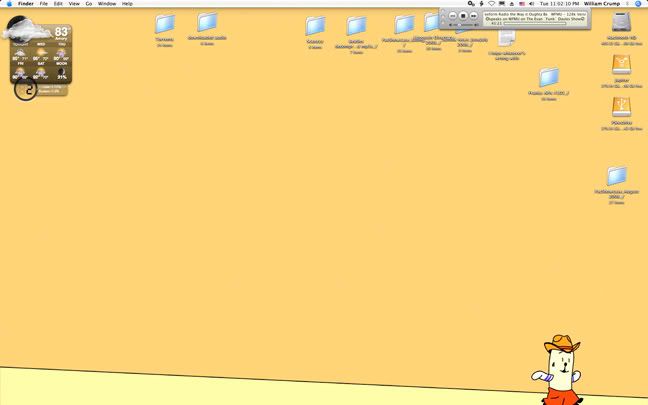Select the document file icon under iTunes player

(506, 38)
